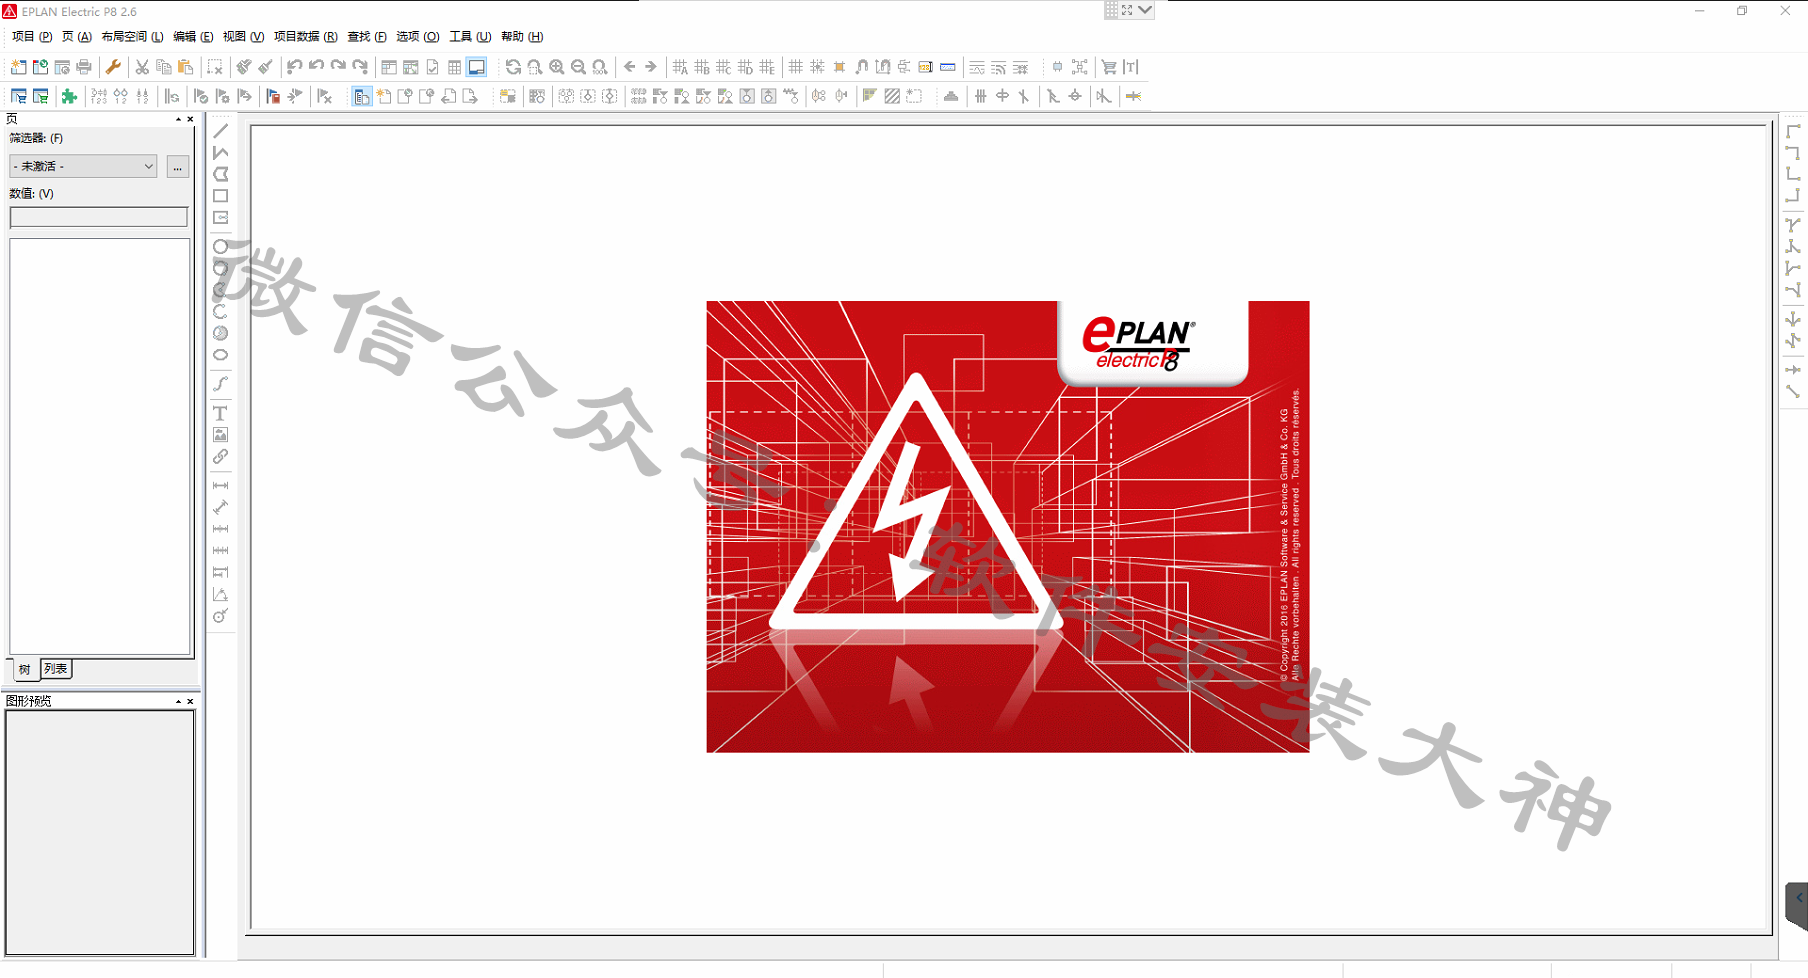
Task: Toggle snap to grid icon
Action: 818,67
